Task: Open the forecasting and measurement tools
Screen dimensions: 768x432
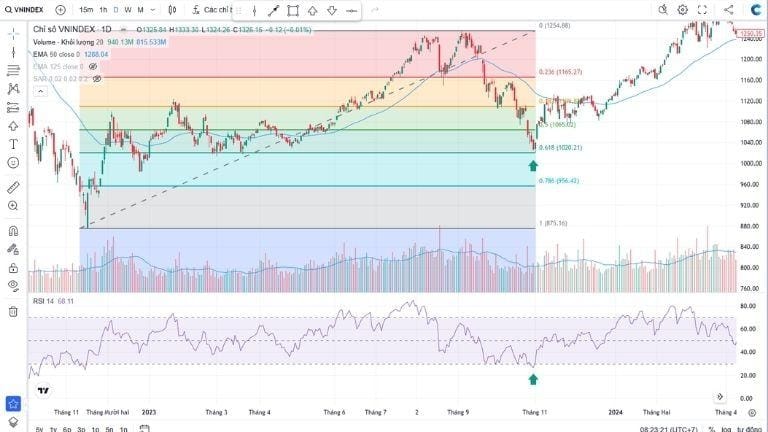Action: pyautogui.click(x=13, y=107)
